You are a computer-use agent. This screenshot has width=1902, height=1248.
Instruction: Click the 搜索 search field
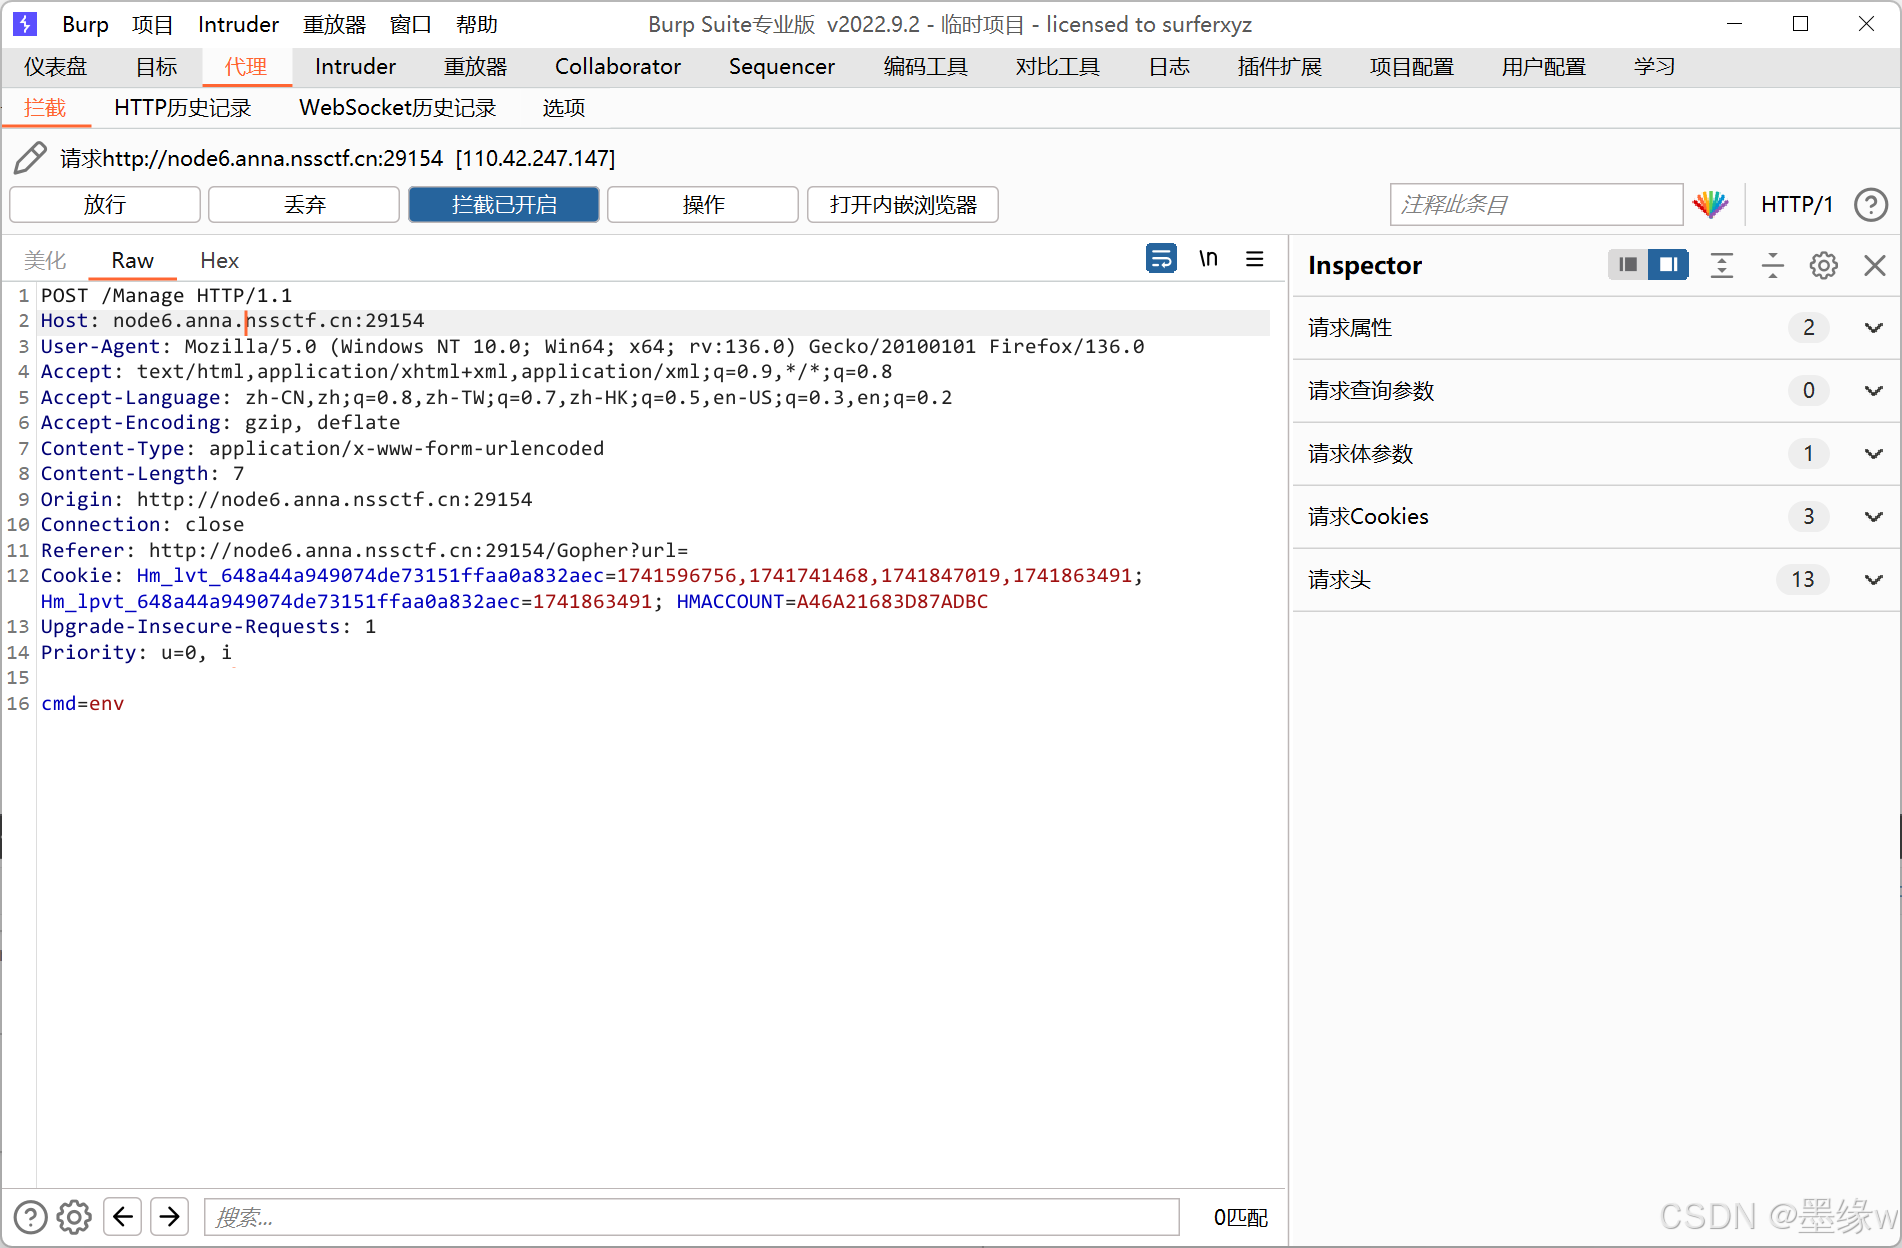[692, 1217]
